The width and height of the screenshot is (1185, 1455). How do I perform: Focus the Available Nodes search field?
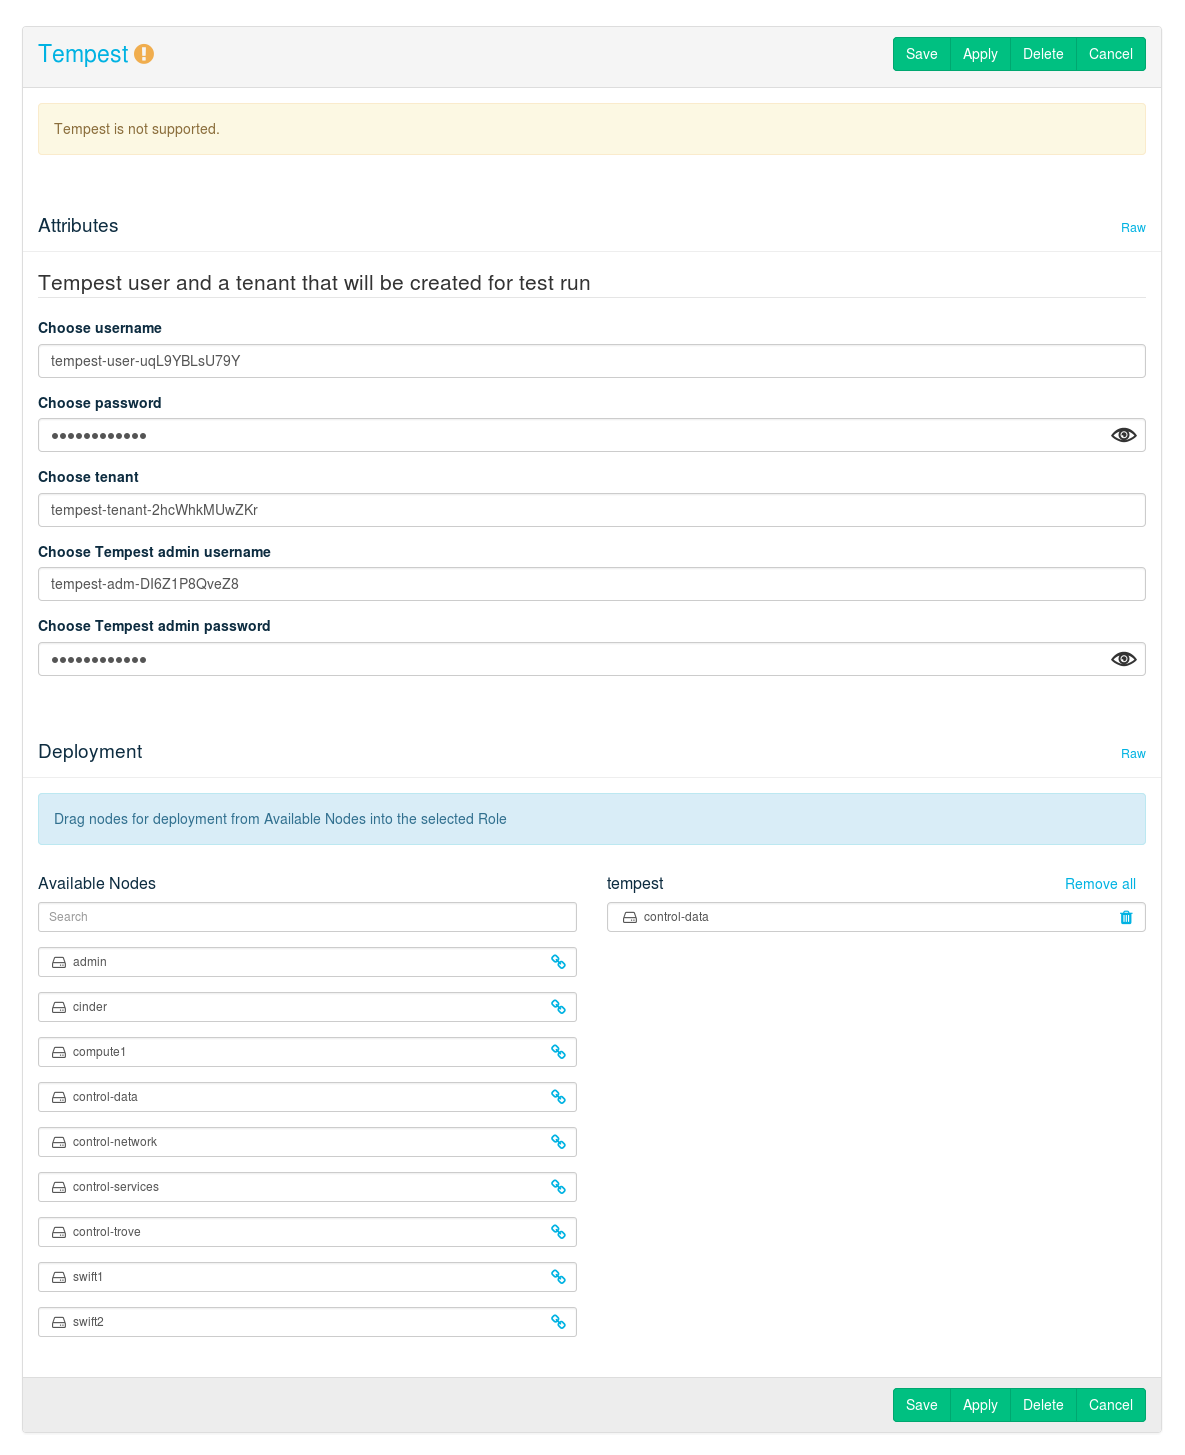(x=307, y=917)
